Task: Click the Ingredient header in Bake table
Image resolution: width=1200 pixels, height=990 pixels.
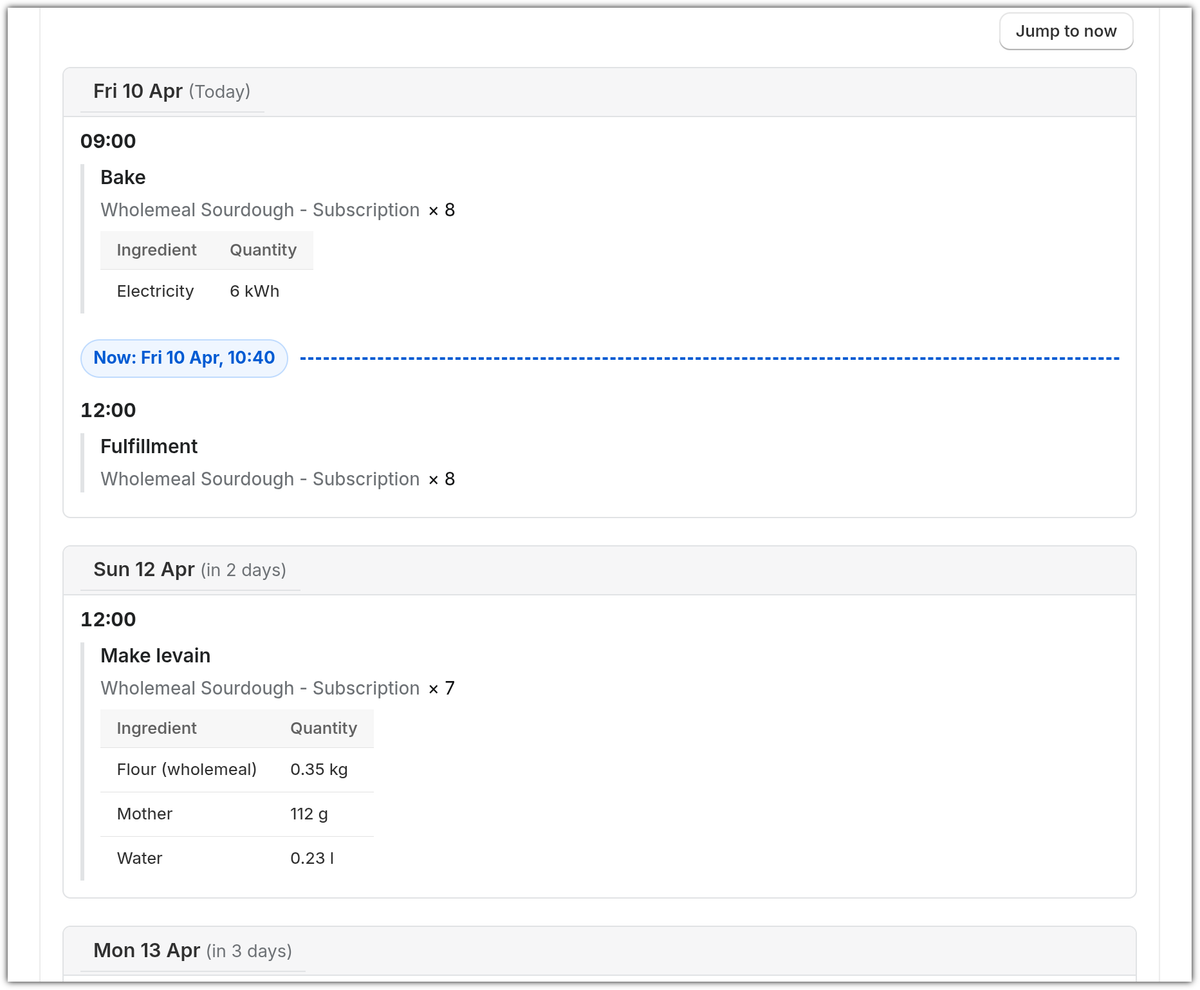Action: click(x=157, y=250)
